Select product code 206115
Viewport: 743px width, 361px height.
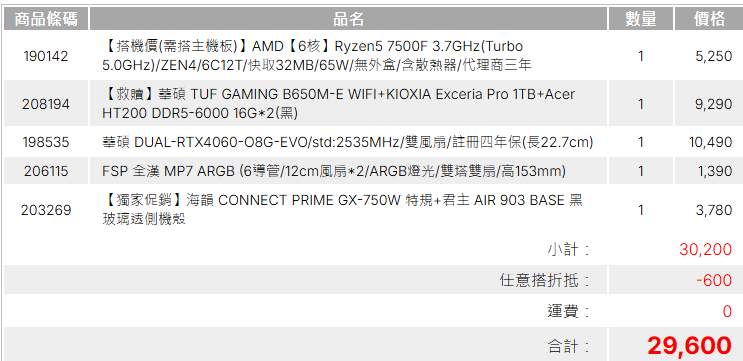(x=46, y=171)
